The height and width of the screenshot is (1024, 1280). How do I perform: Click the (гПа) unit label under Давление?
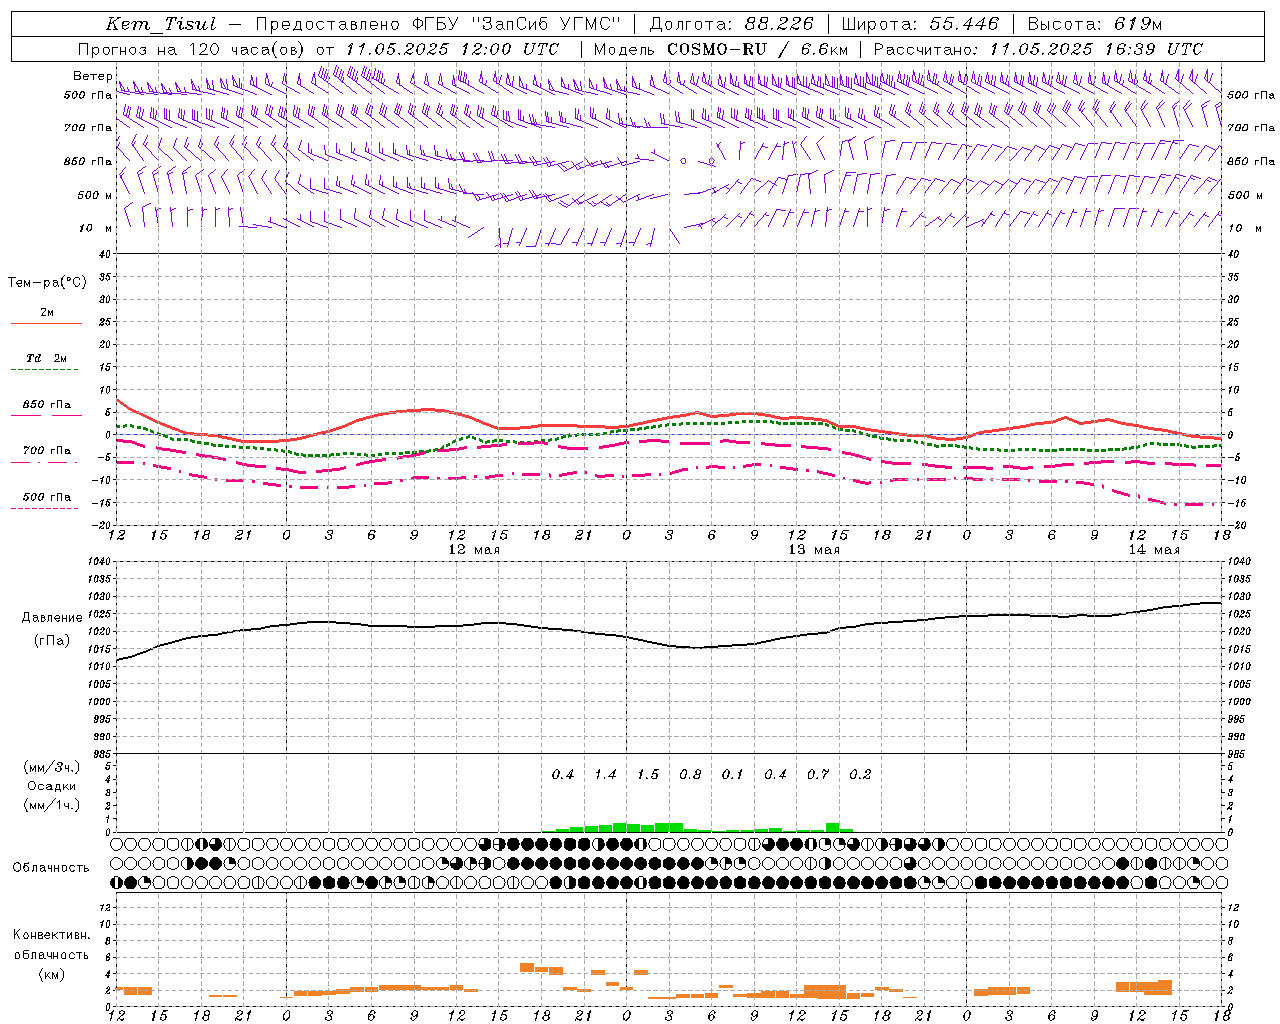51,641
